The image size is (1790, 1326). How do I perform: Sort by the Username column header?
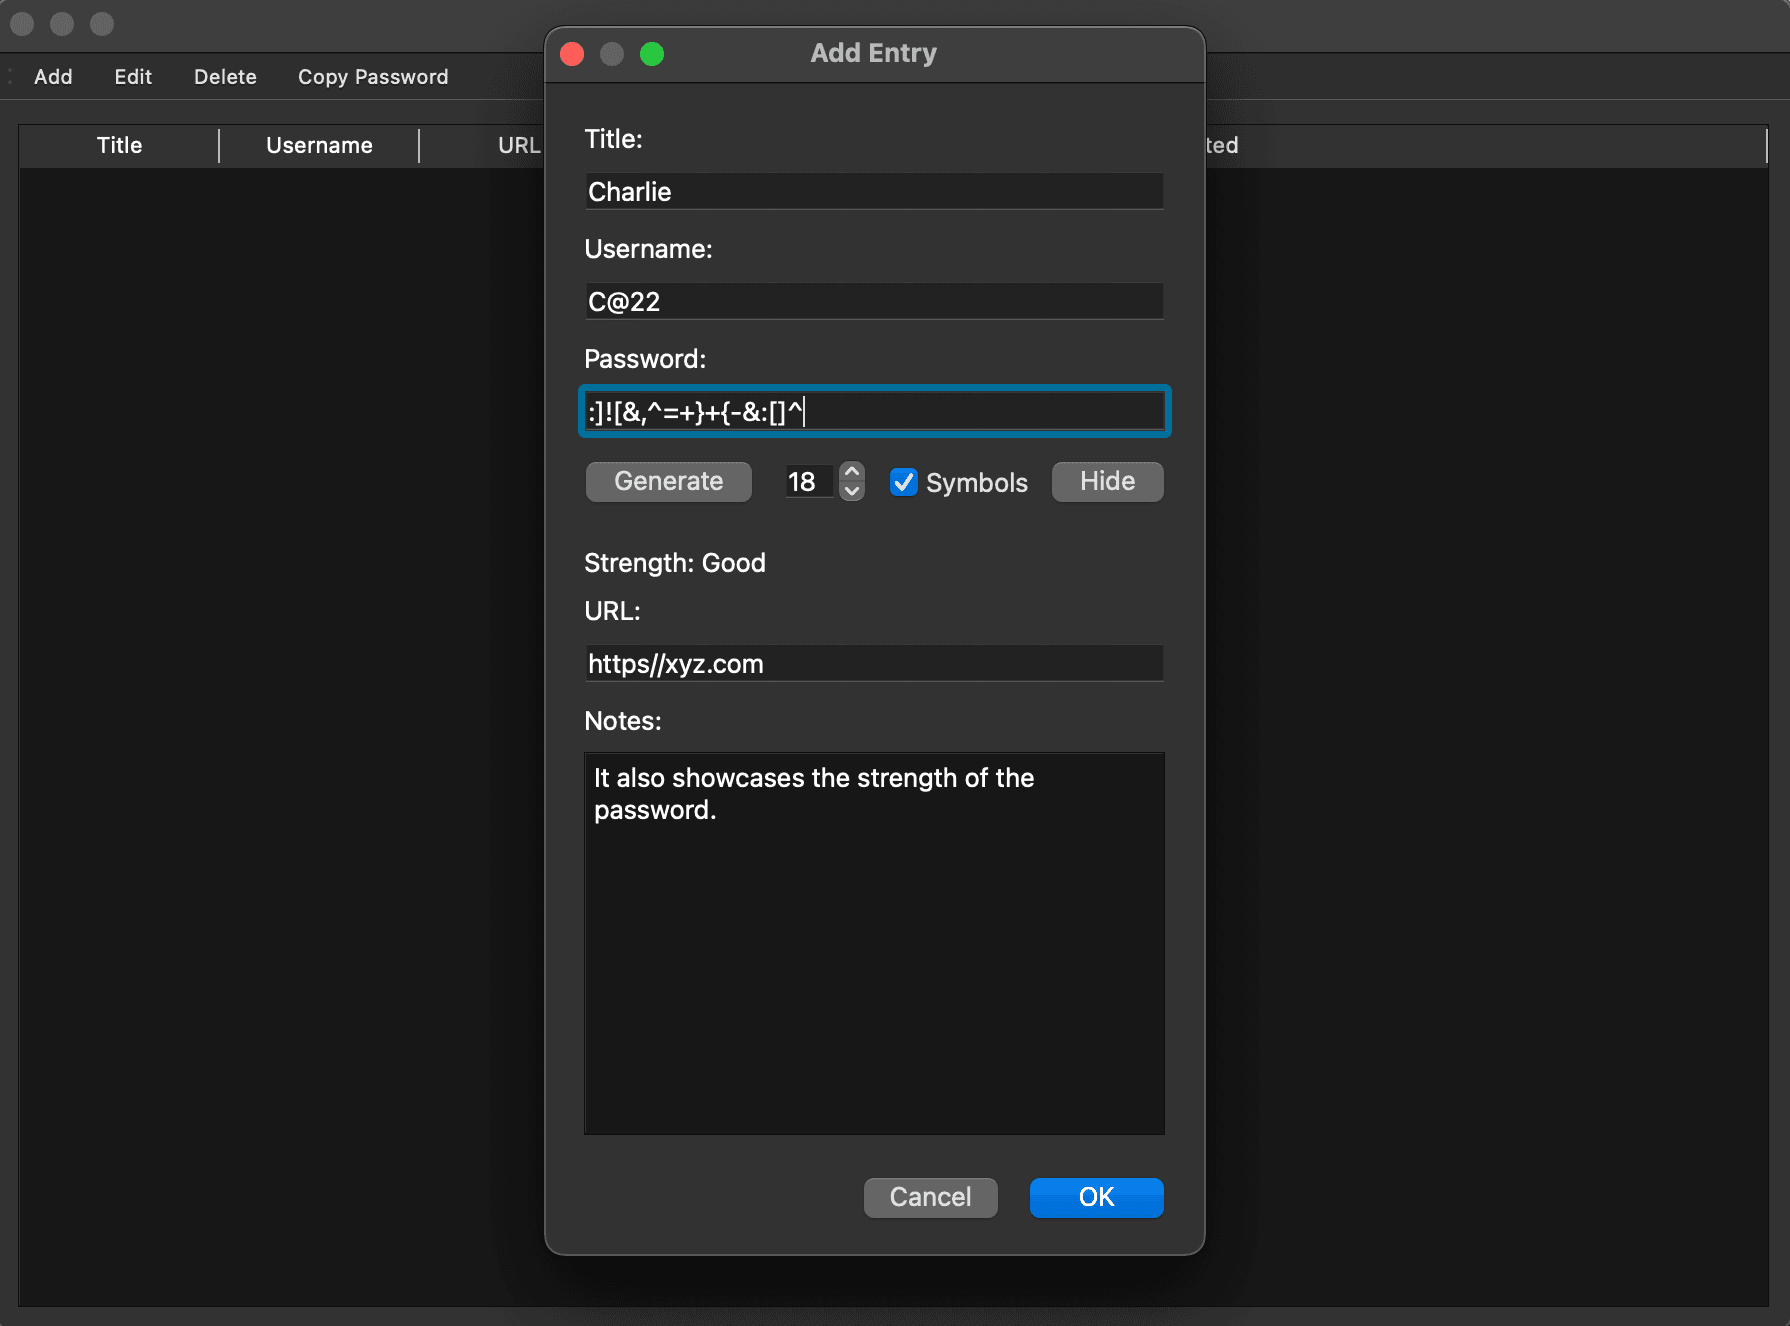[319, 146]
